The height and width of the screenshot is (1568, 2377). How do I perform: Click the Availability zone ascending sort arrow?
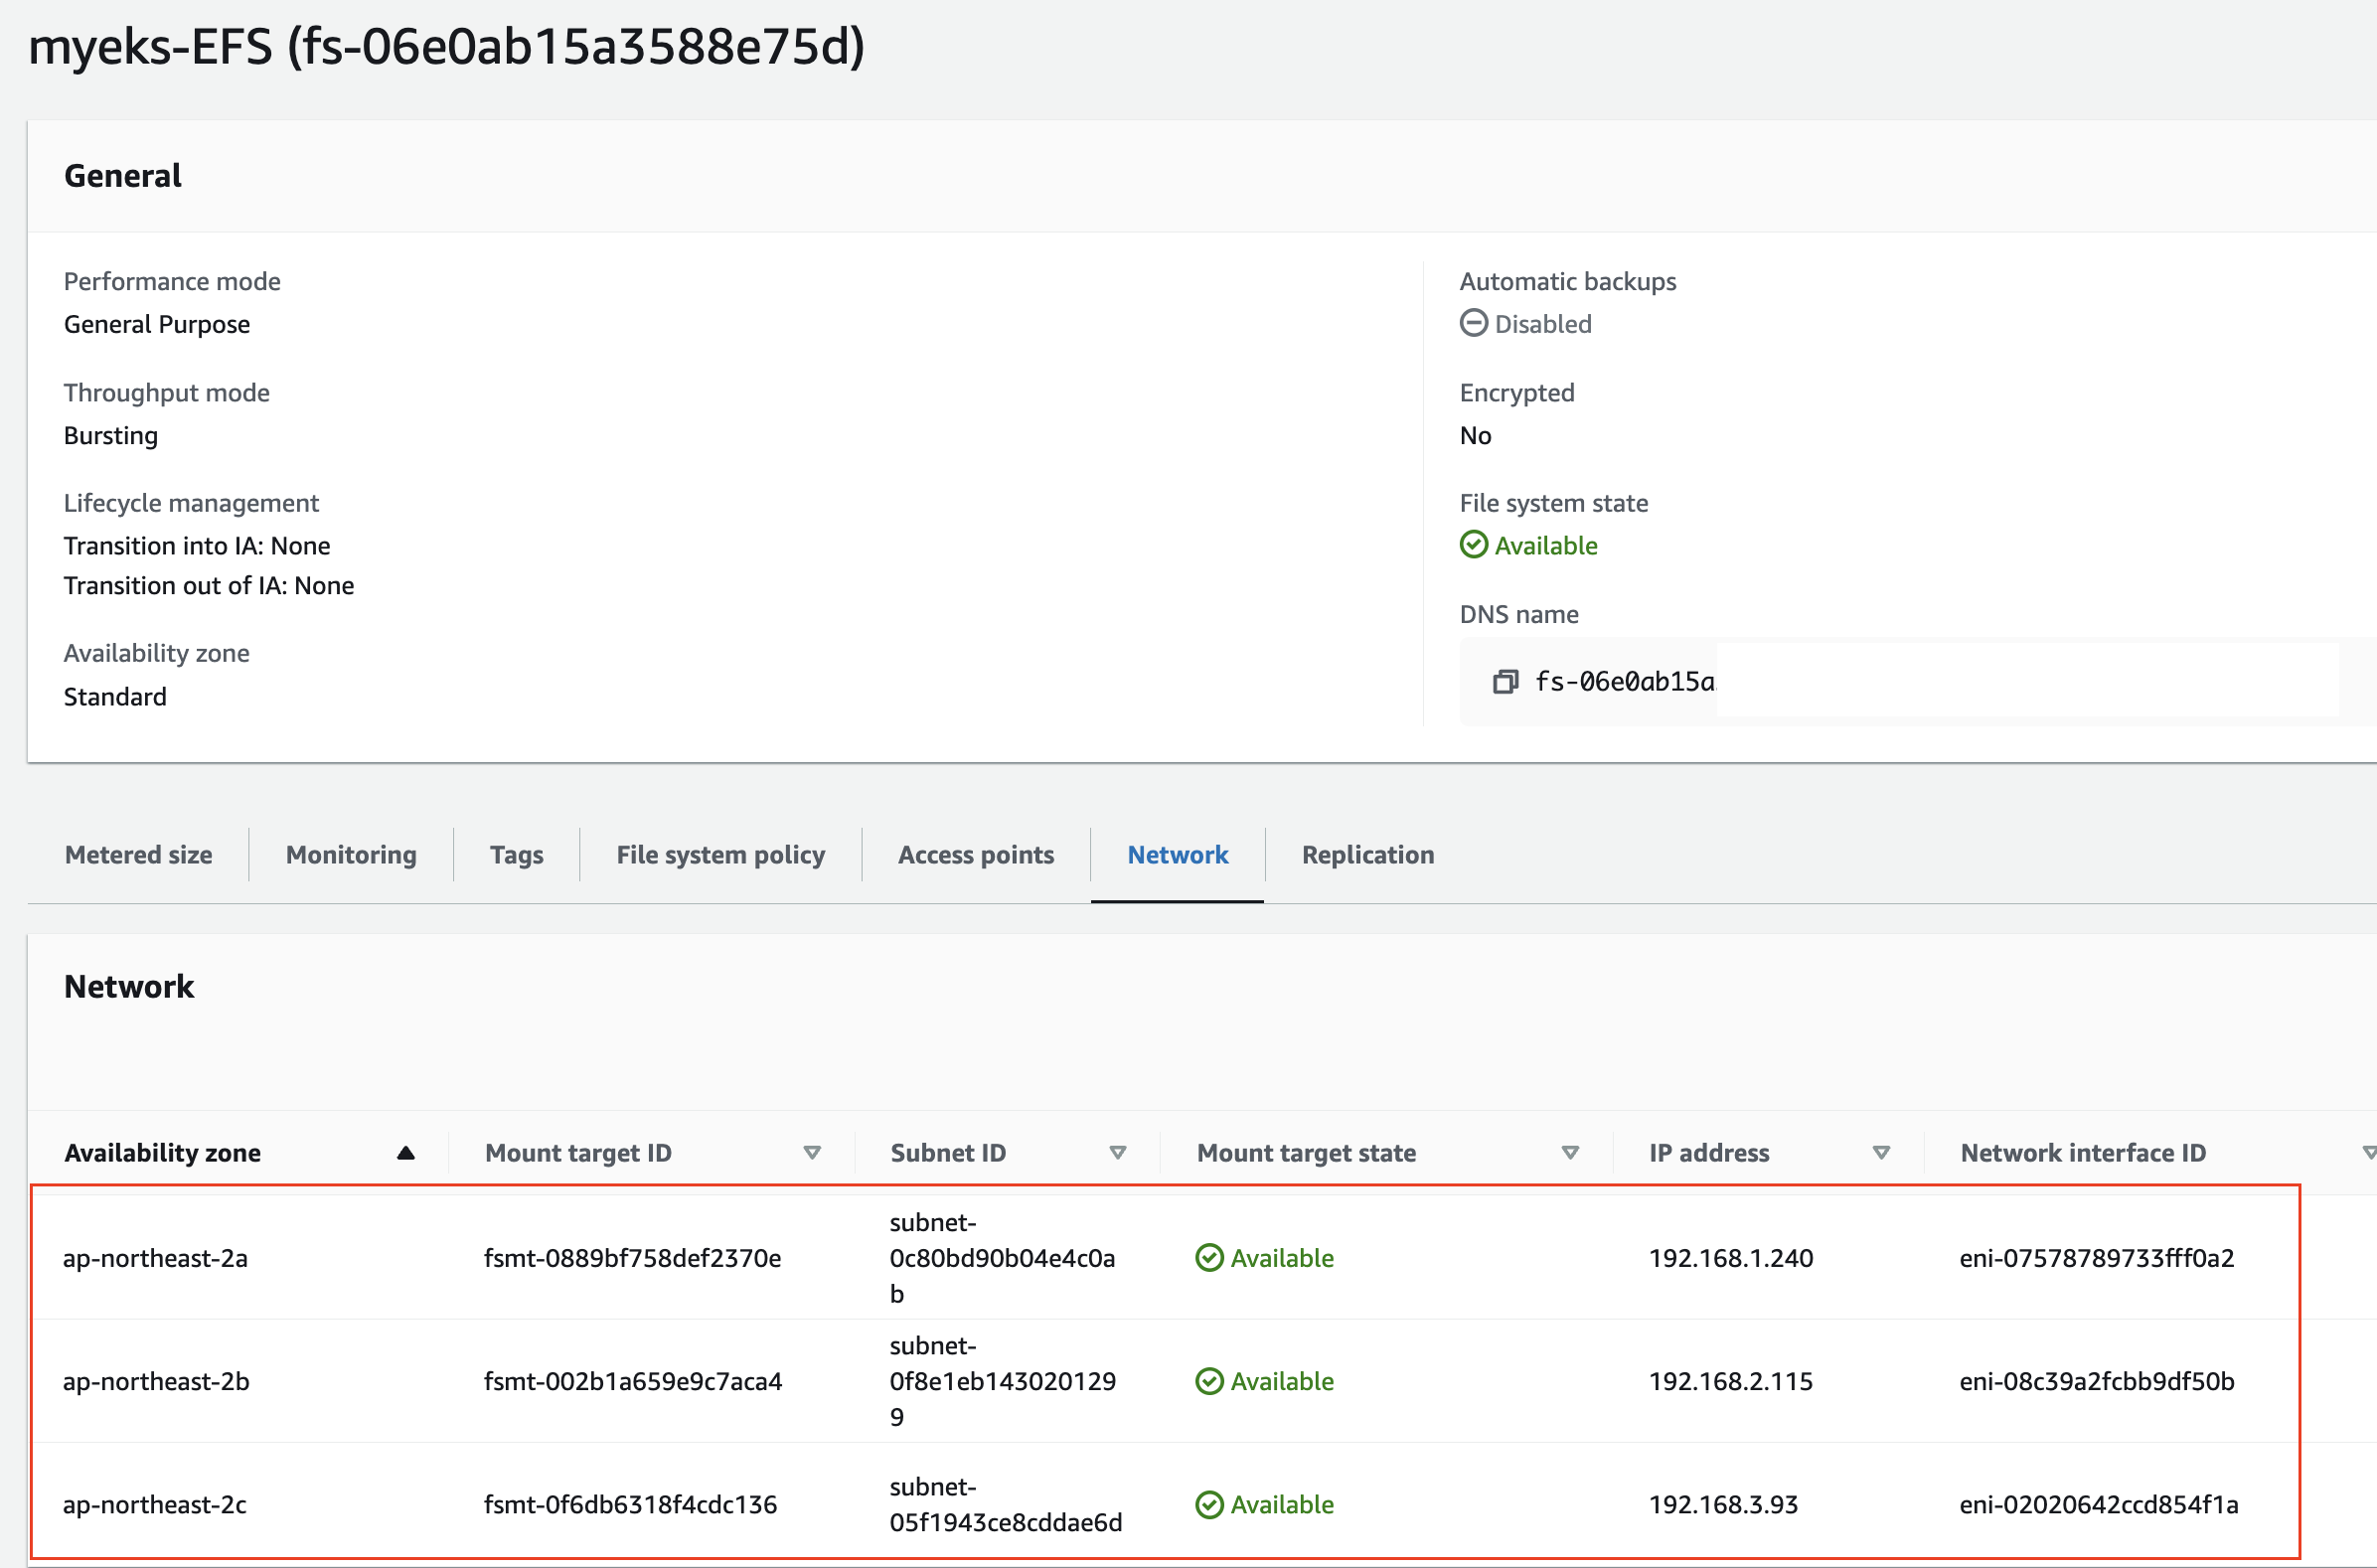pos(405,1153)
